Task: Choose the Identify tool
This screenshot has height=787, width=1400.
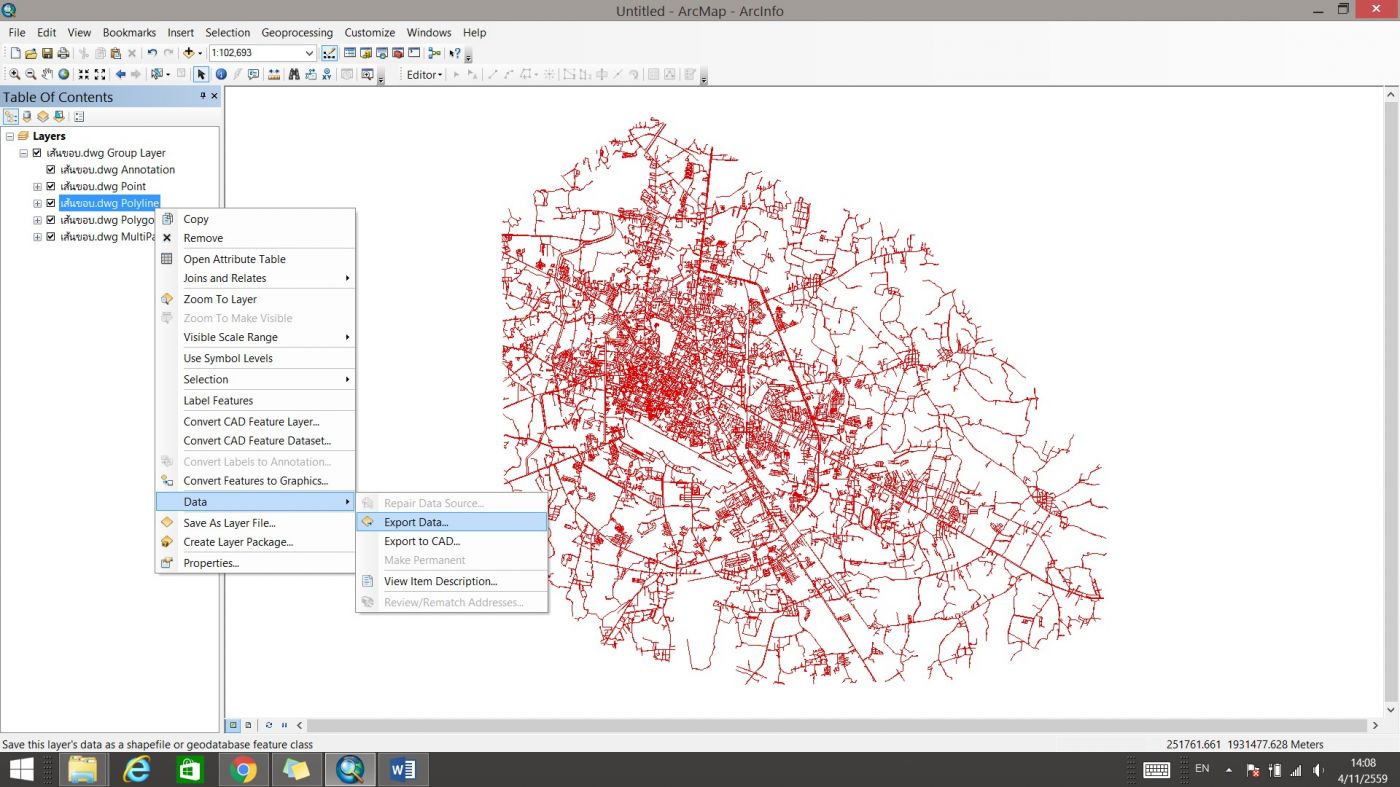Action: [x=221, y=75]
